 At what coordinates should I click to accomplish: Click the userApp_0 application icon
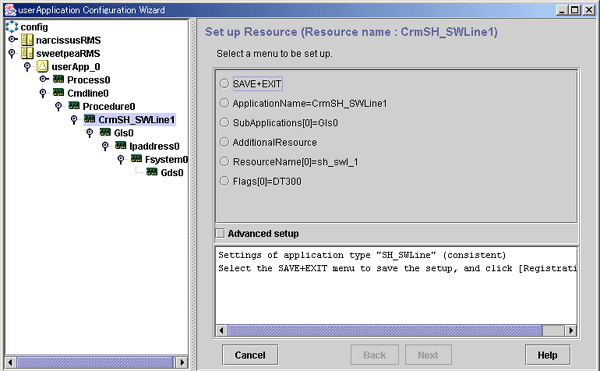(x=42, y=67)
